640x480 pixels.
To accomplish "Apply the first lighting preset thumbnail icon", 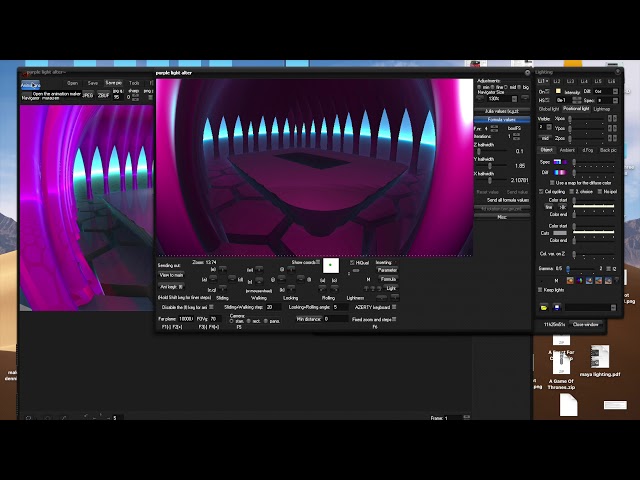I will (570, 280).
